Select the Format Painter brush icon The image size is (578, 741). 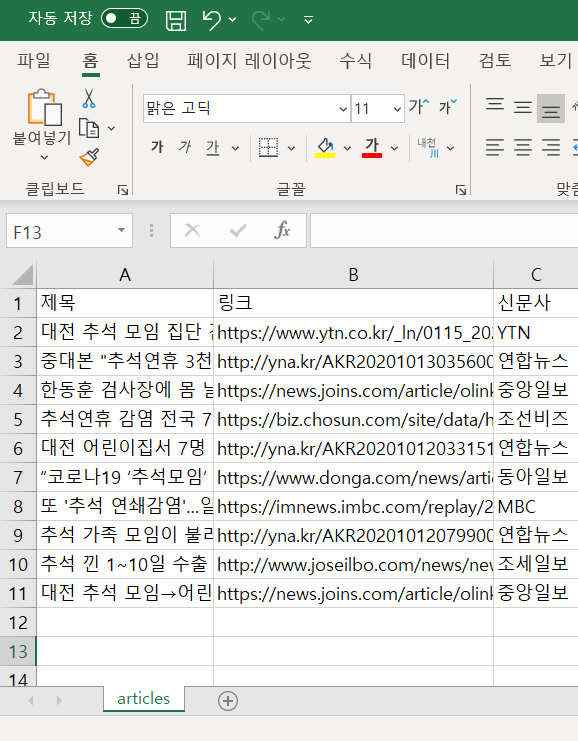[x=89, y=157]
